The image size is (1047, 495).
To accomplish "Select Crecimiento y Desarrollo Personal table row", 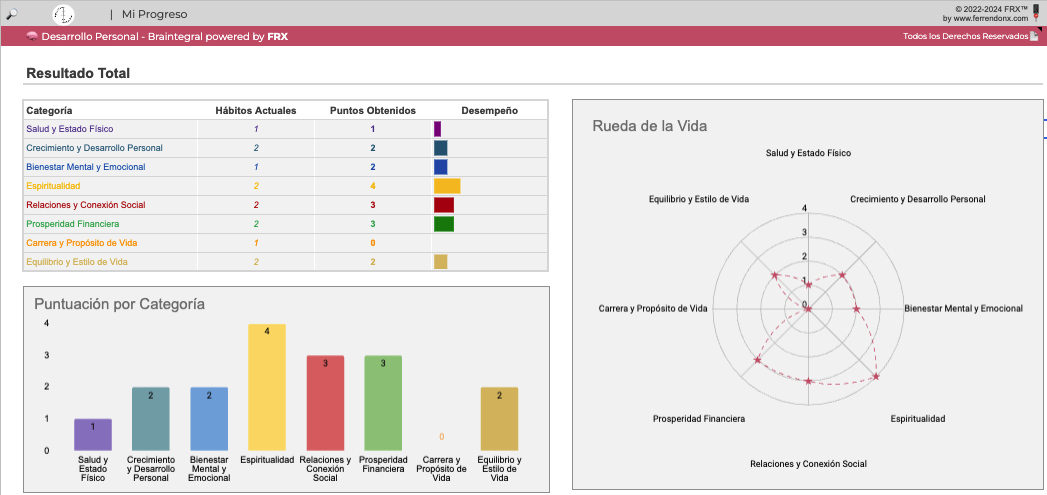I will click(286, 148).
